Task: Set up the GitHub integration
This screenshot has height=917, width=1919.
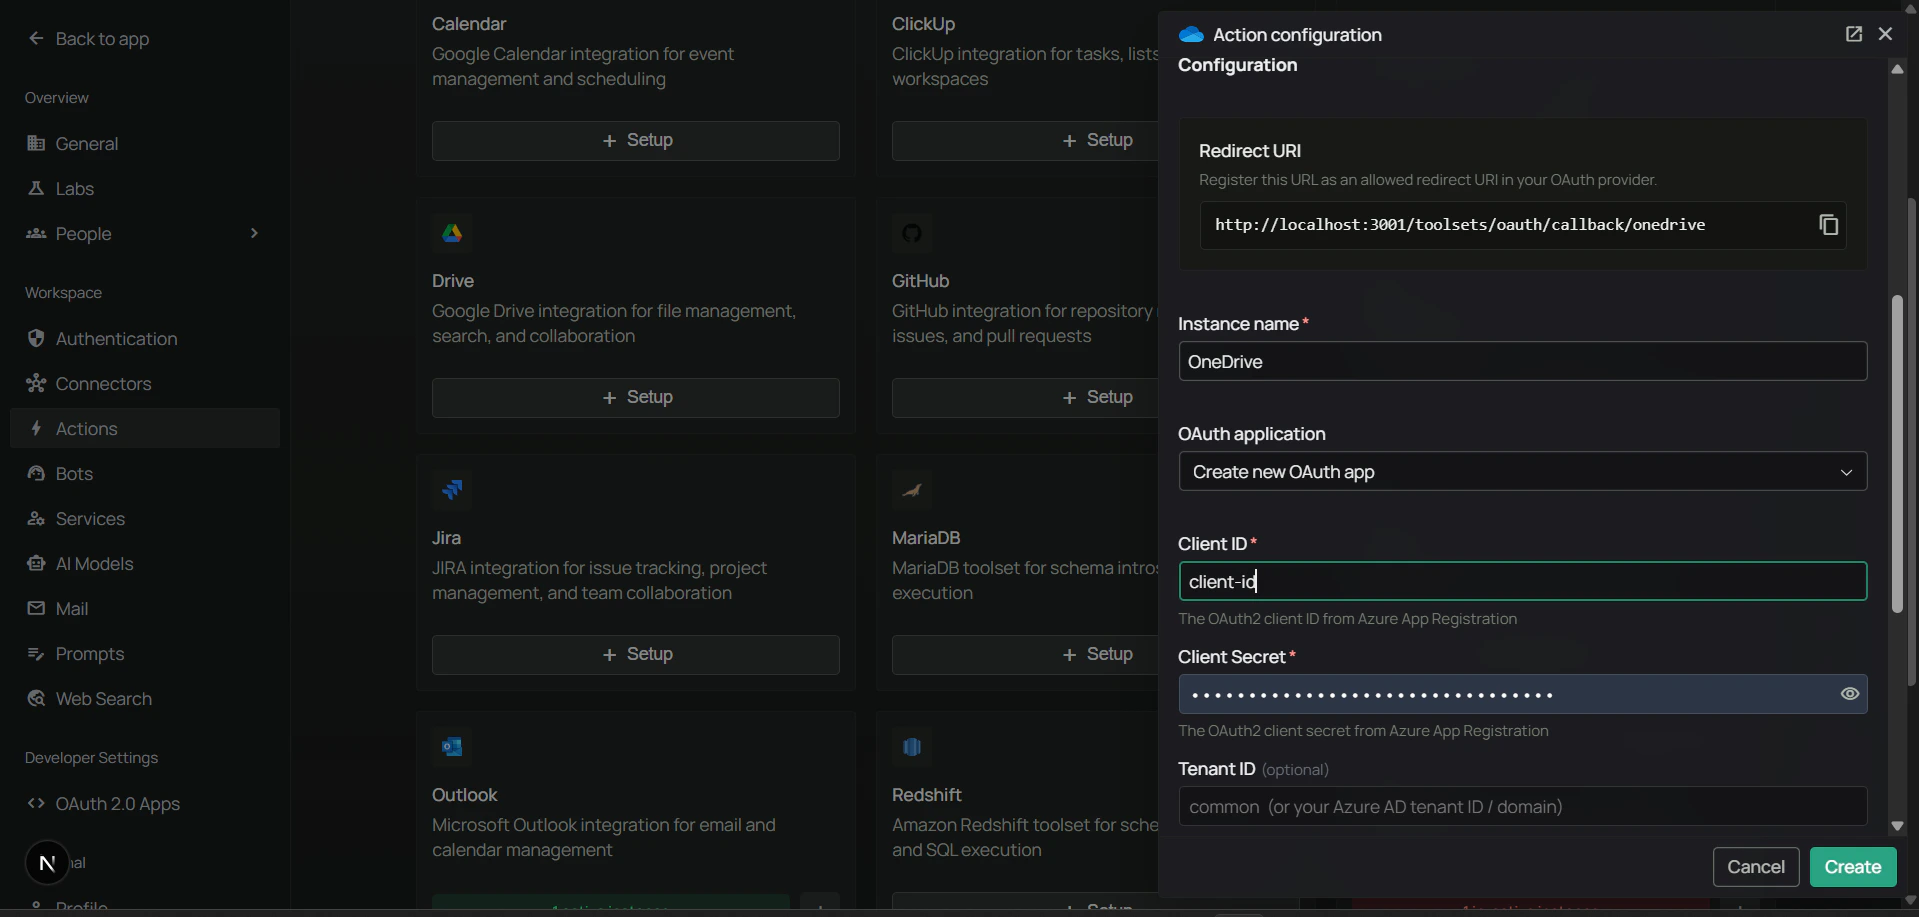Action: click(1025, 398)
